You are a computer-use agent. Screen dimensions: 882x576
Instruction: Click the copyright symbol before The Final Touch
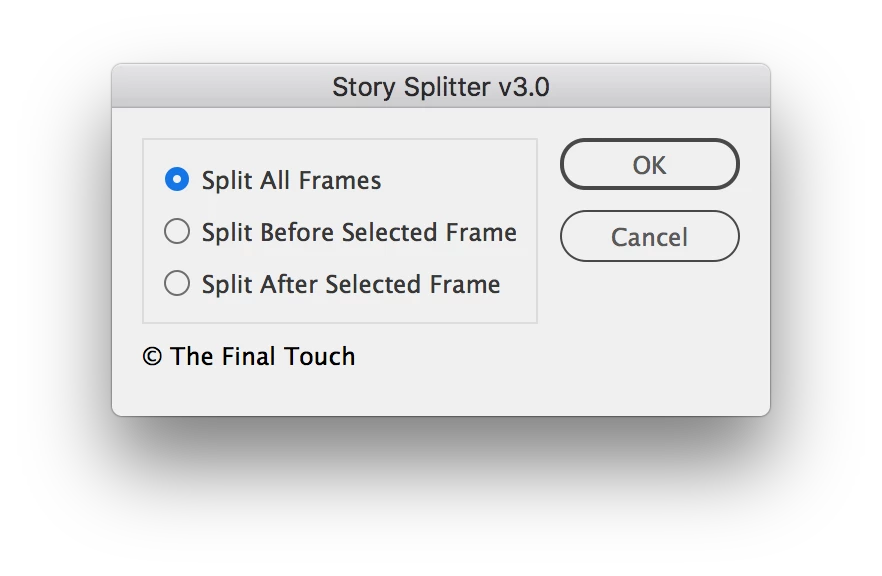tap(152, 357)
